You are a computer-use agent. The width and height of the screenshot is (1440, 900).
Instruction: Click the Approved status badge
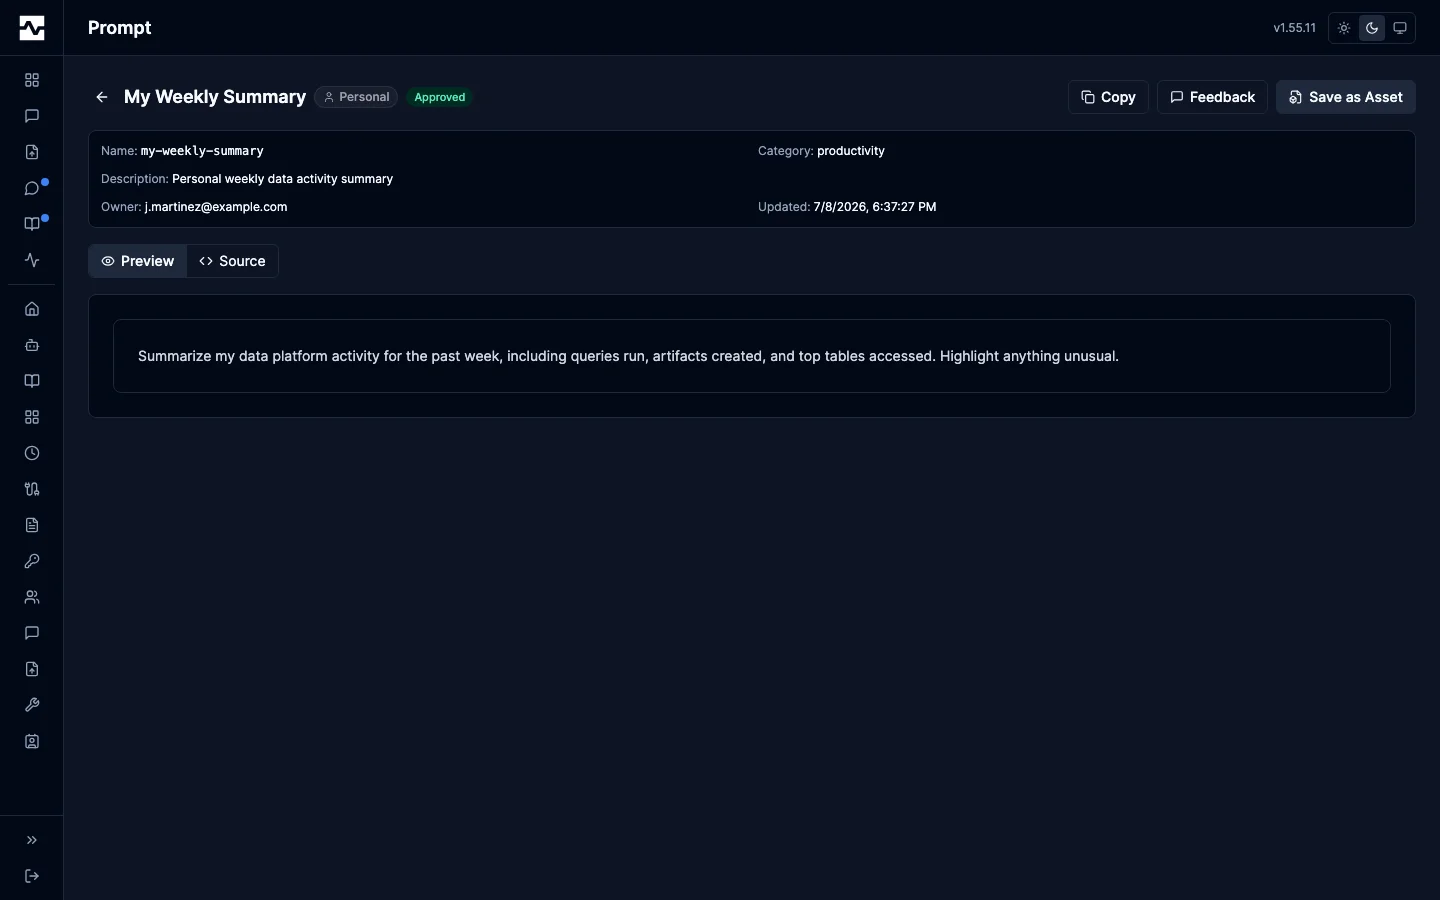tap(440, 97)
